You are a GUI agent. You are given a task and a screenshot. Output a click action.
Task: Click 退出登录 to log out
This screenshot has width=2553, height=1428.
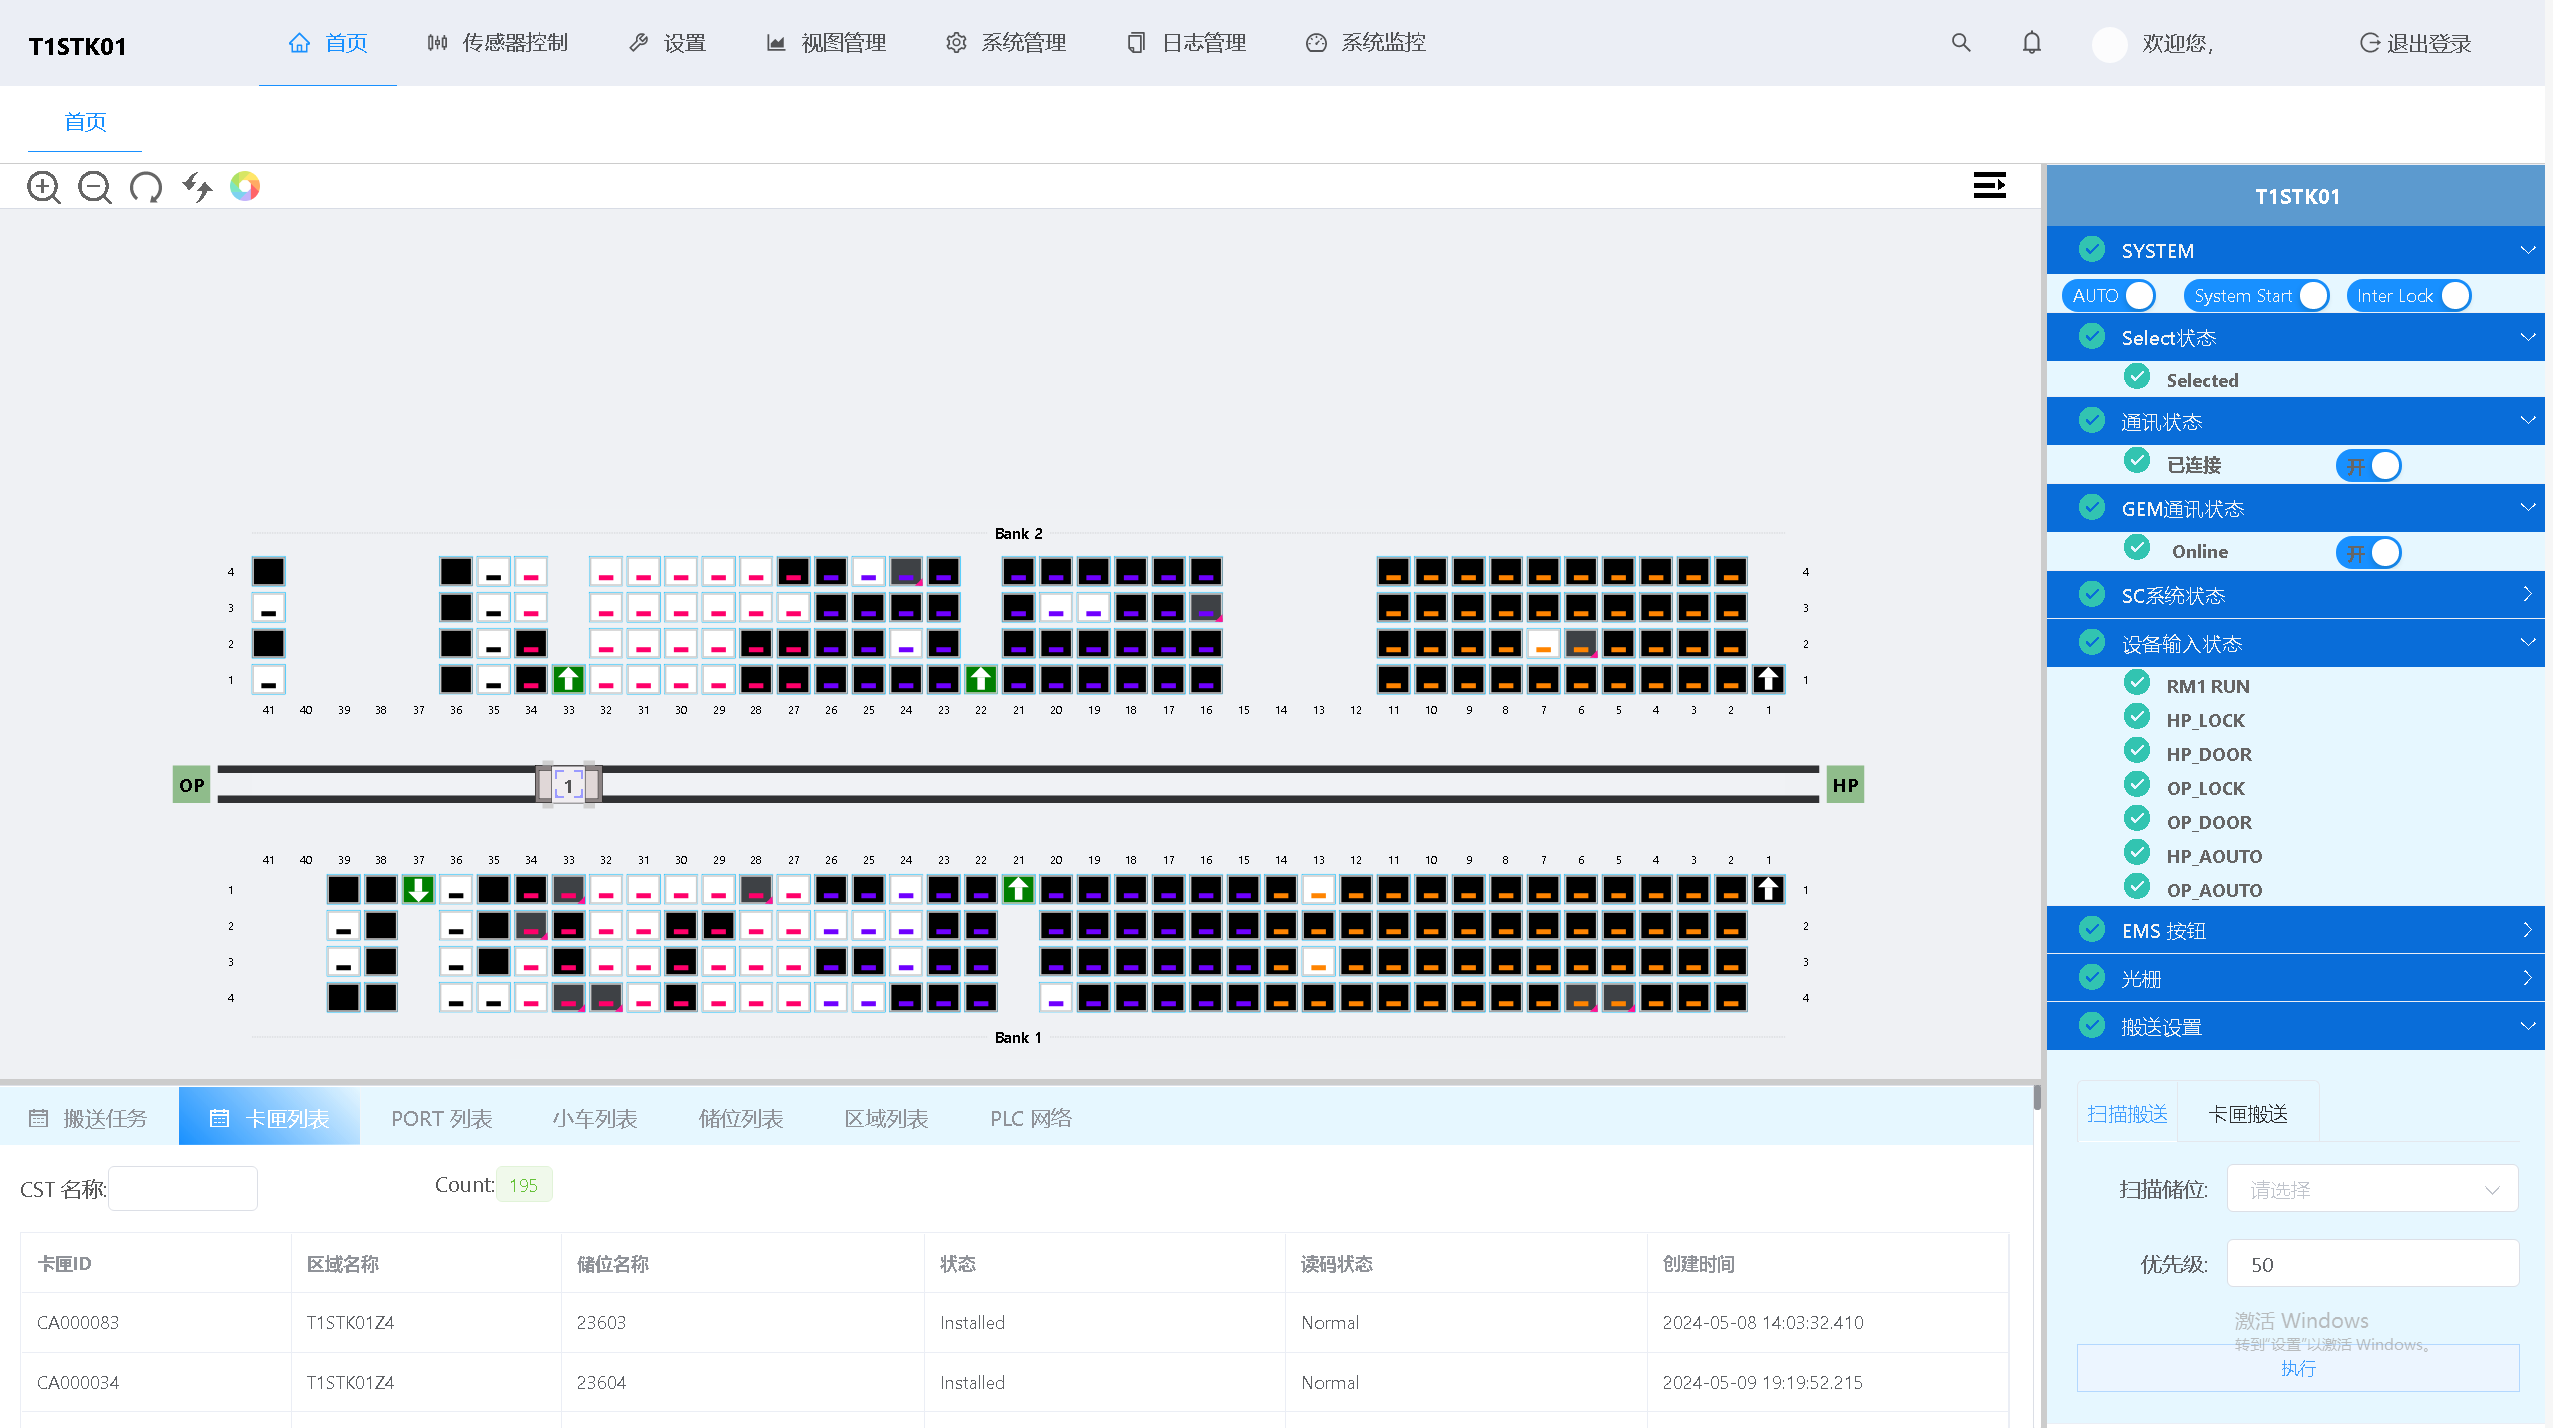pyautogui.click(x=2416, y=43)
